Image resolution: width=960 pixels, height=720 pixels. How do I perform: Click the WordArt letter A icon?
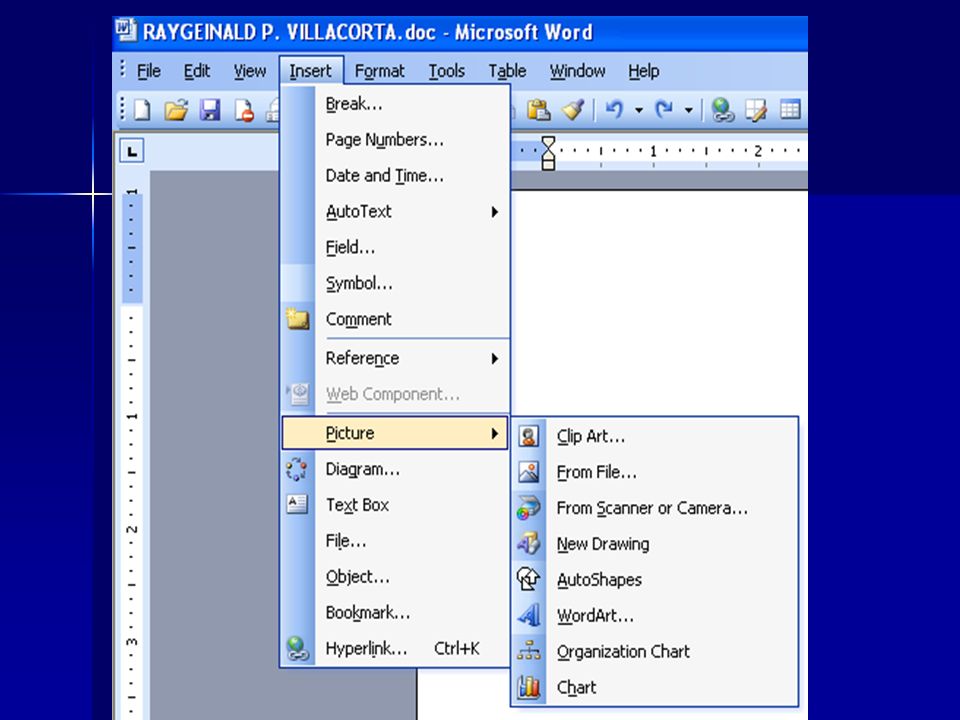[528, 615]
